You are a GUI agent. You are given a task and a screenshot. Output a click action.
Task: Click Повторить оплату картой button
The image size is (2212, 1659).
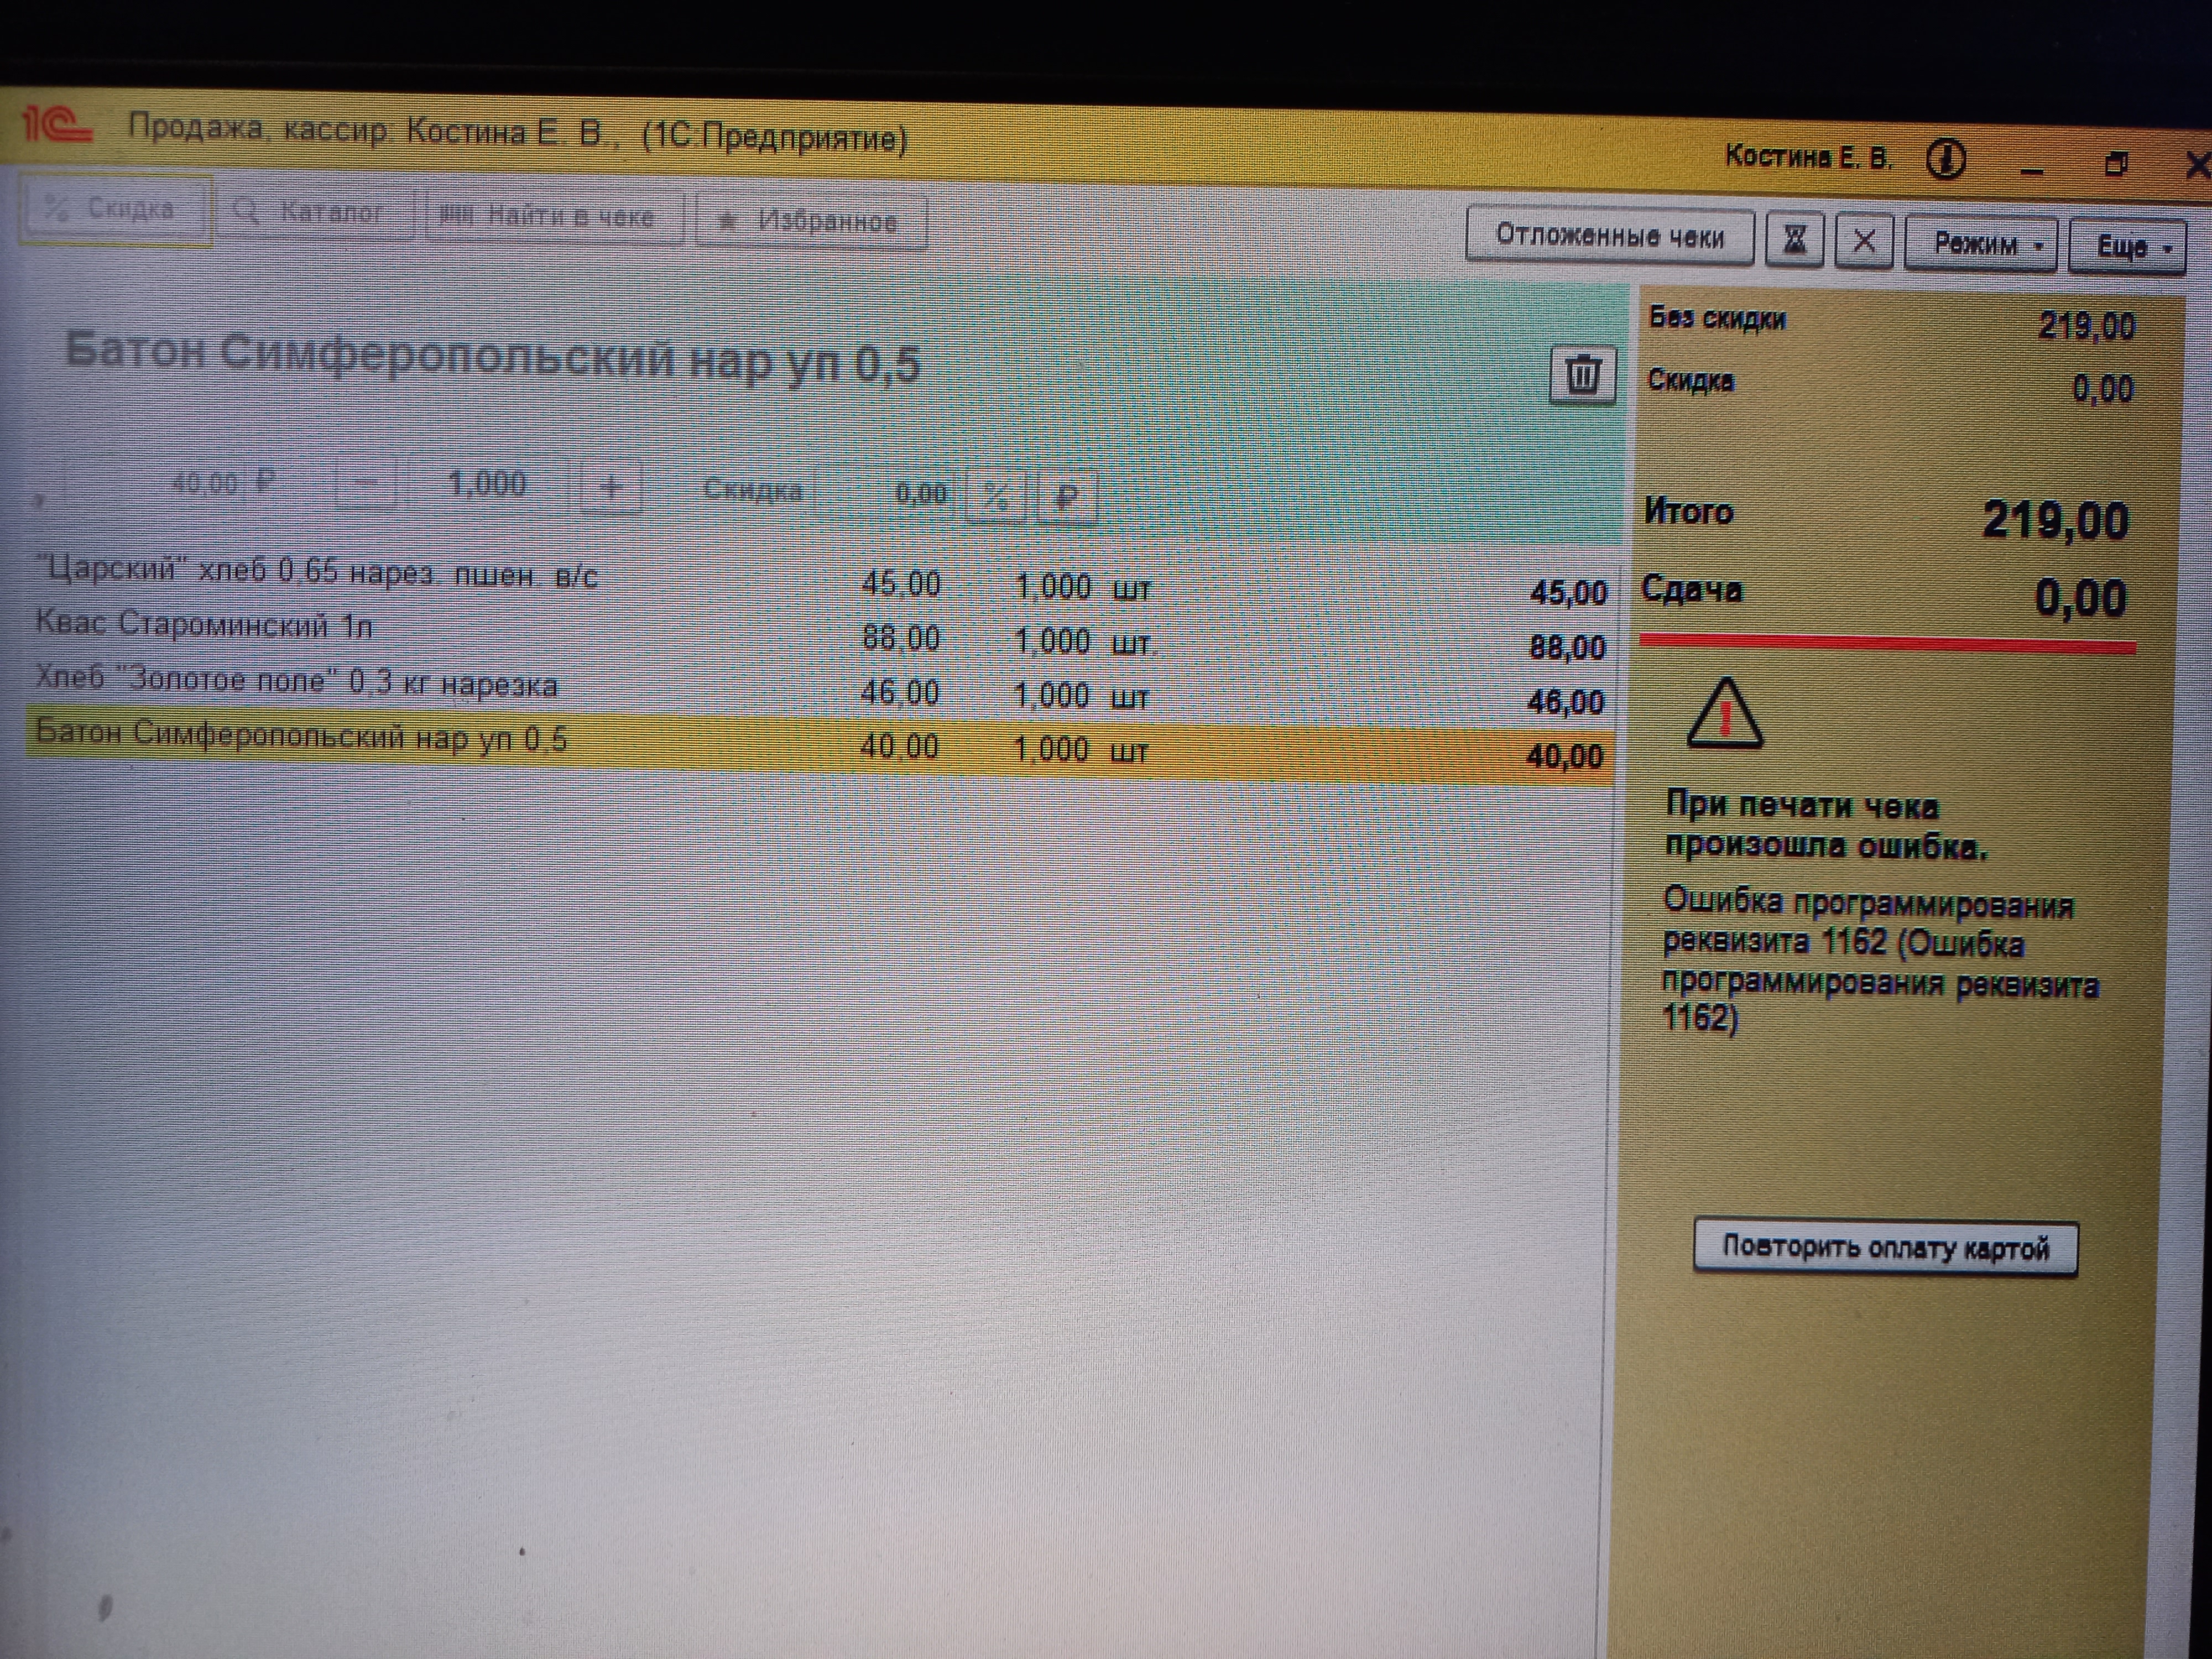point(1885,1247)
